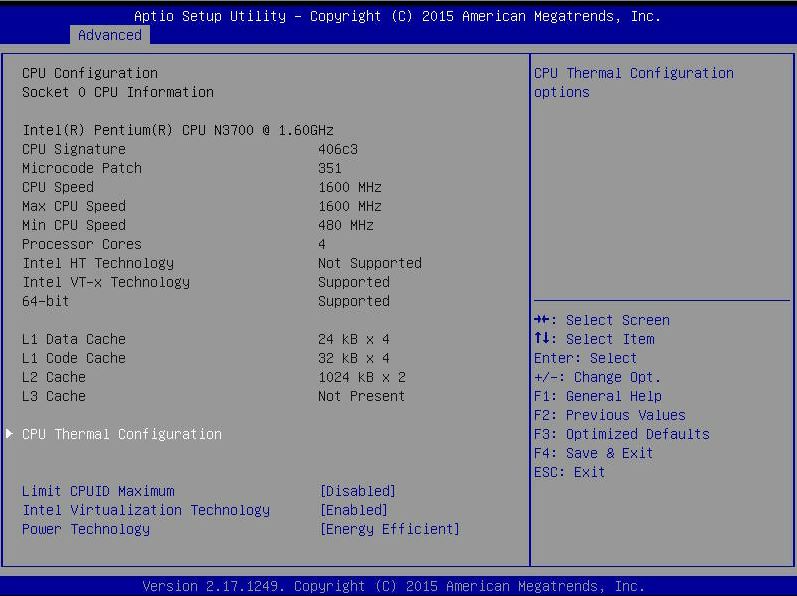Toggle the Limit CPUID Maximum [Disabled] value

(x=357, y=491)
